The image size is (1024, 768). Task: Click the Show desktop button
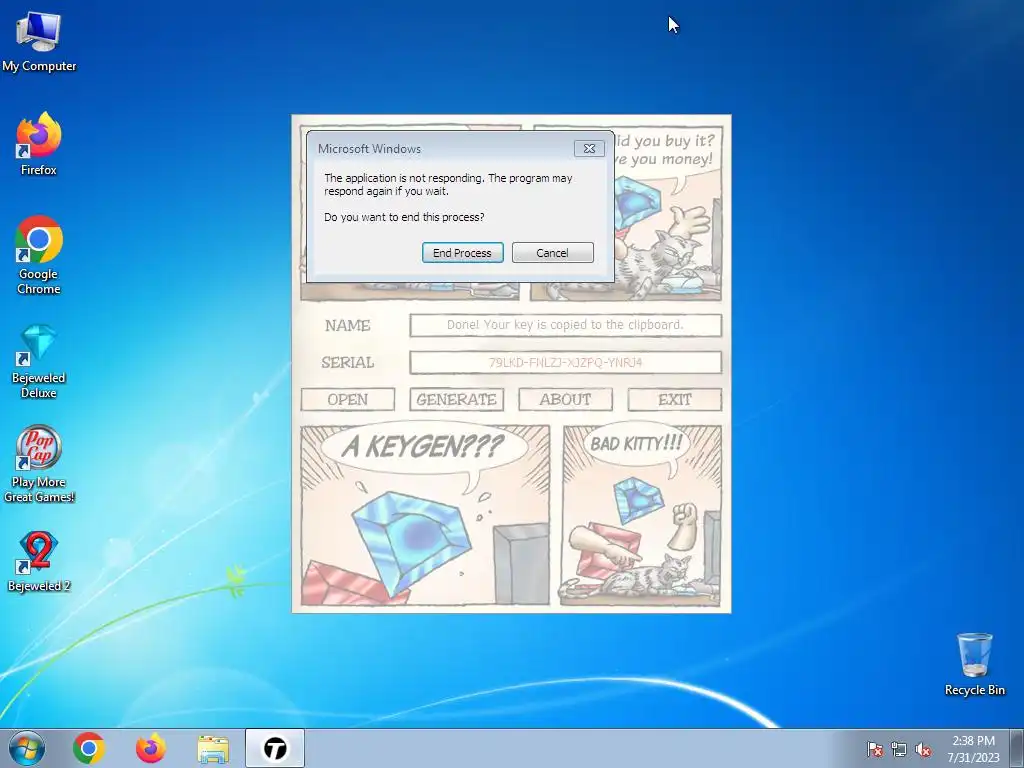pos(1017,748)
